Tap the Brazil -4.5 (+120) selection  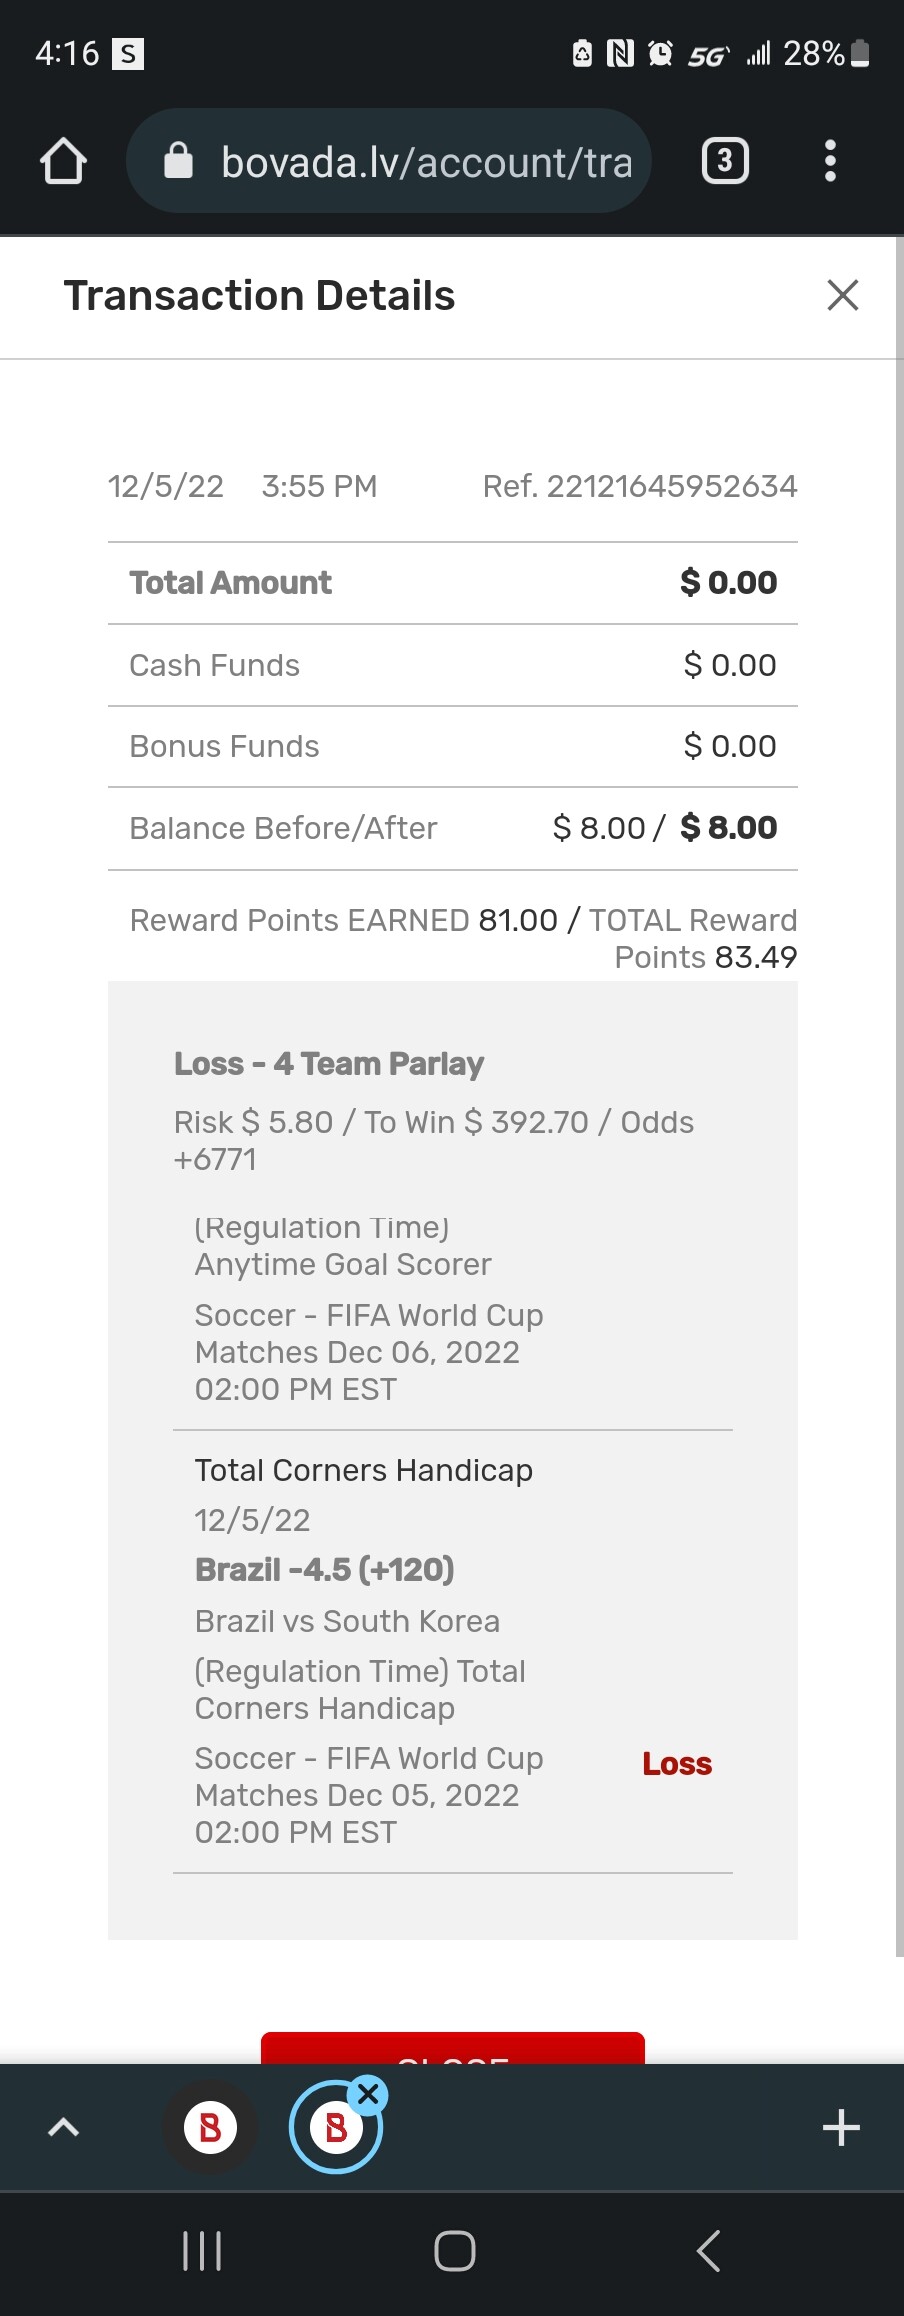(325, 1570)
